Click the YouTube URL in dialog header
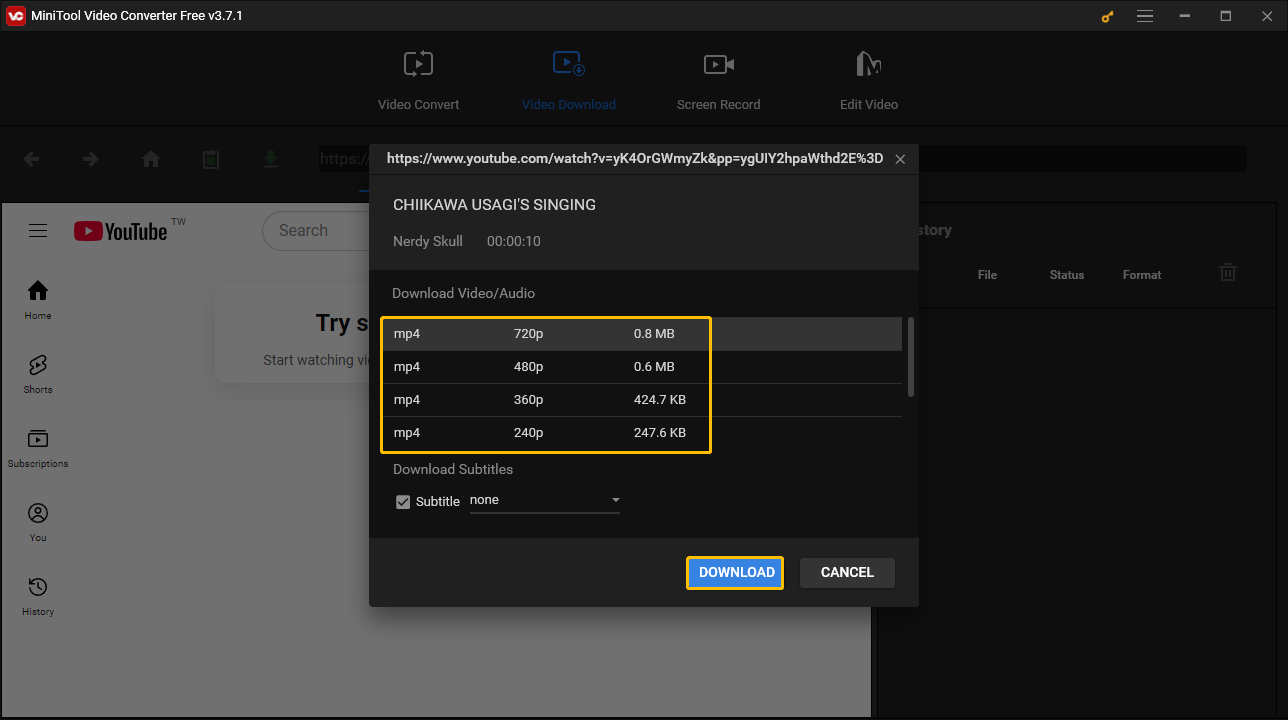Screen dimensions: 1288x720 pos(635,159)
